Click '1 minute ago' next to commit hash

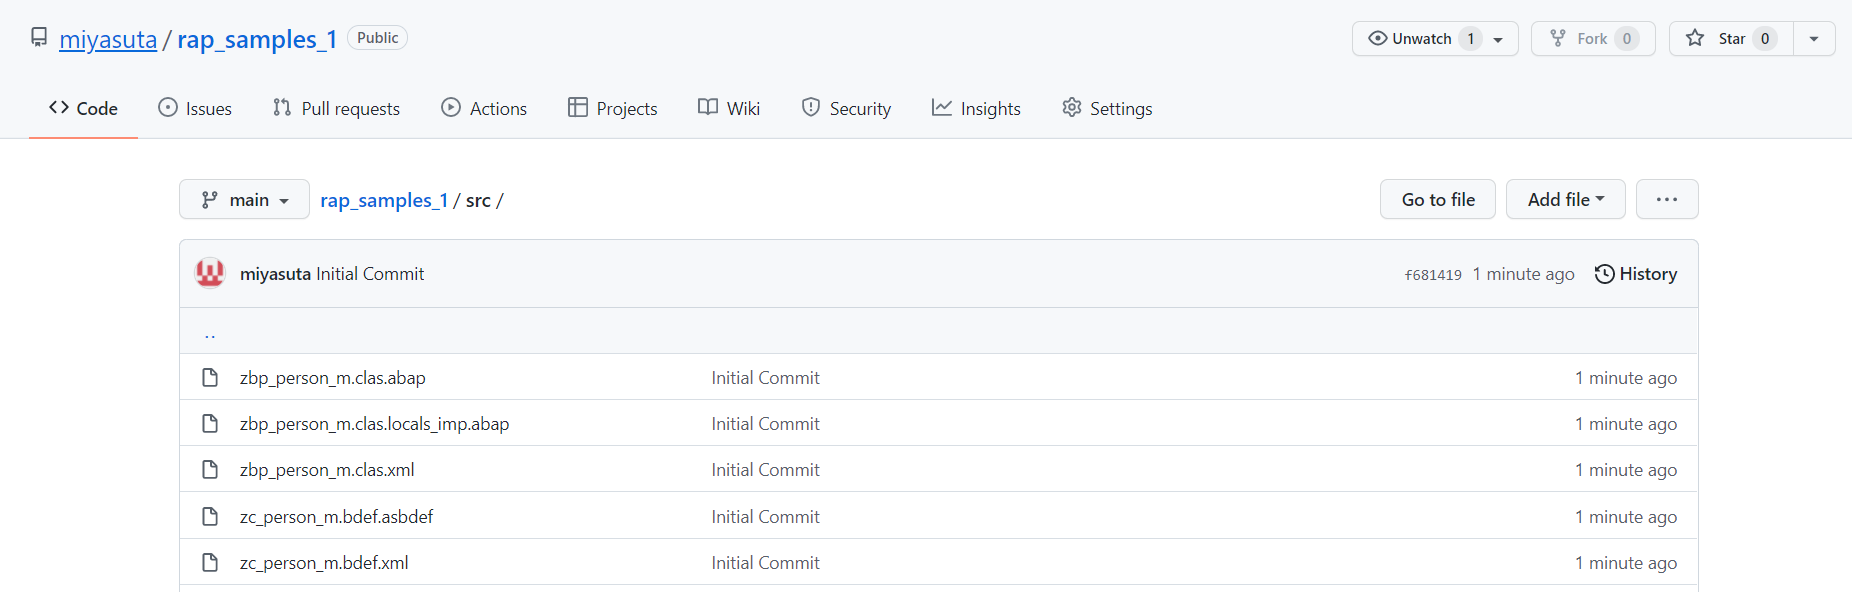[1523, 274]
